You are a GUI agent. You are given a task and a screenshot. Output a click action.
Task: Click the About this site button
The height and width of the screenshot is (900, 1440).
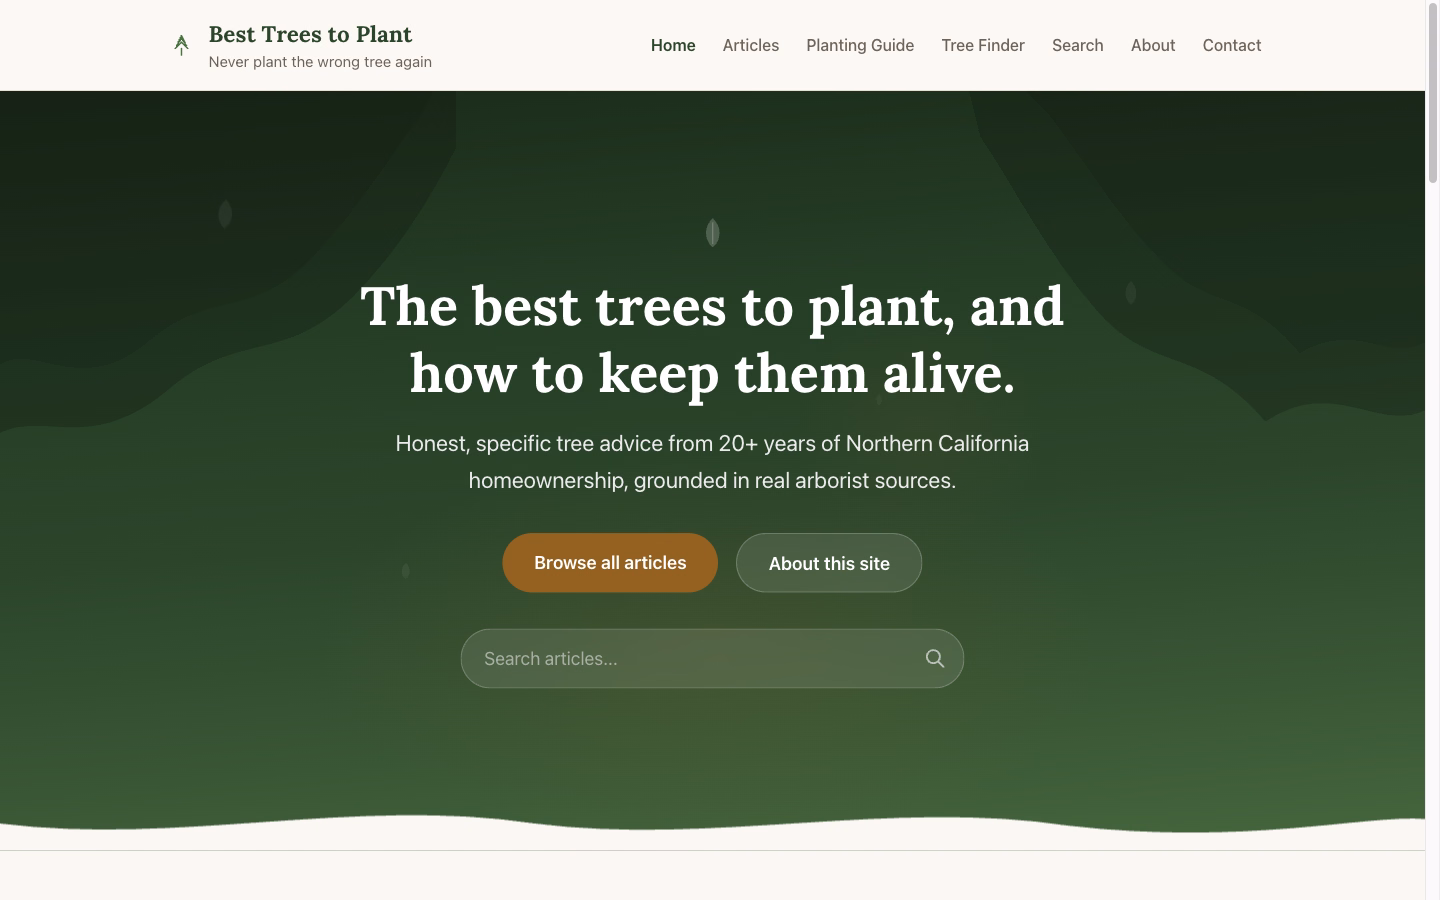tap(829, 563)
